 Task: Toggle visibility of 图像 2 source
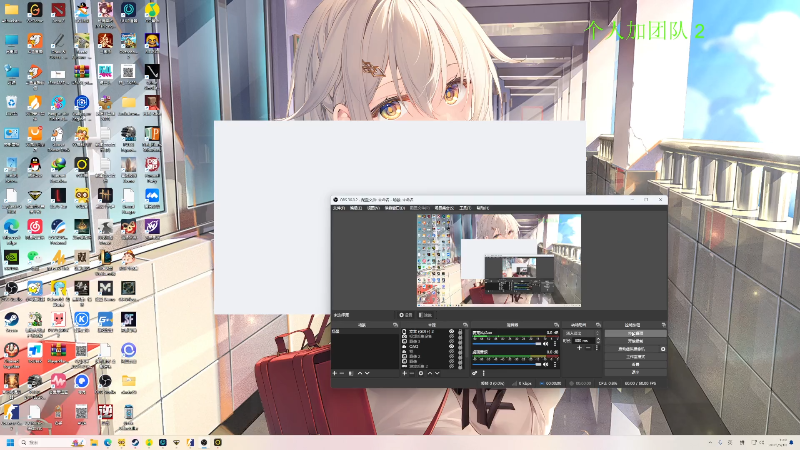click(452, 356)
